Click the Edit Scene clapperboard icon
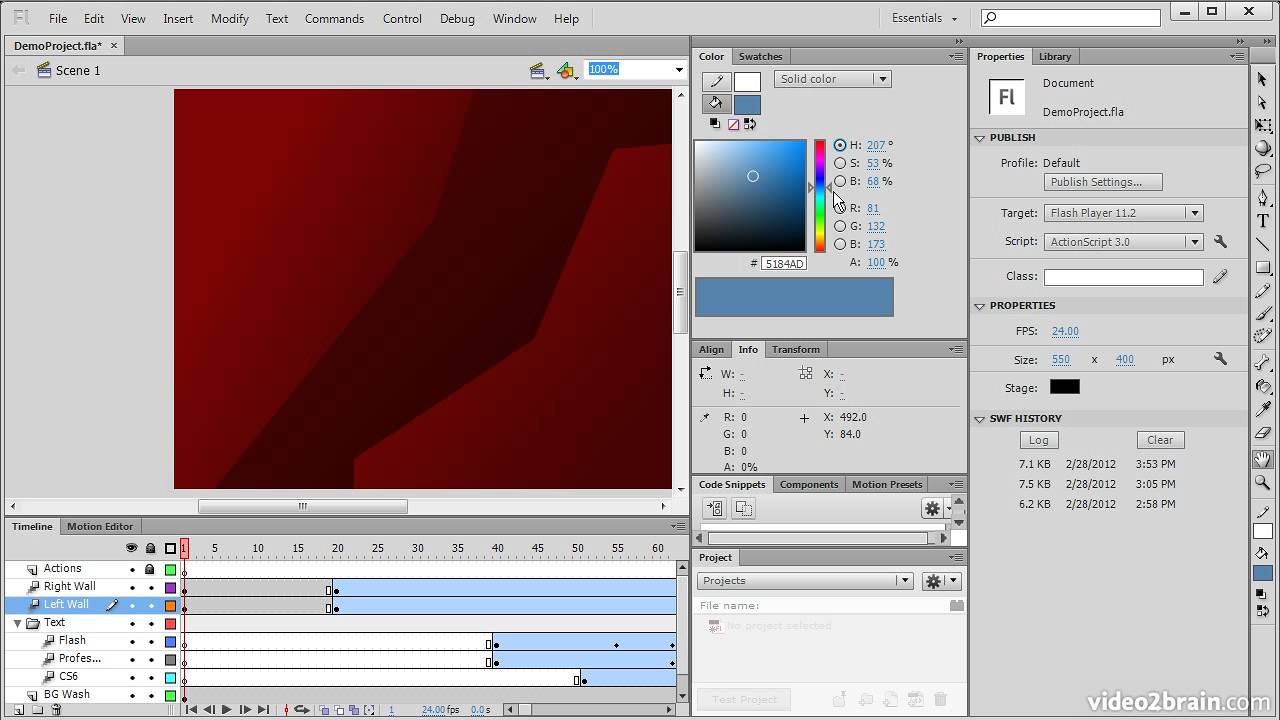The height and width of the screenshot is (720, 1280). [x=538, y=70]
